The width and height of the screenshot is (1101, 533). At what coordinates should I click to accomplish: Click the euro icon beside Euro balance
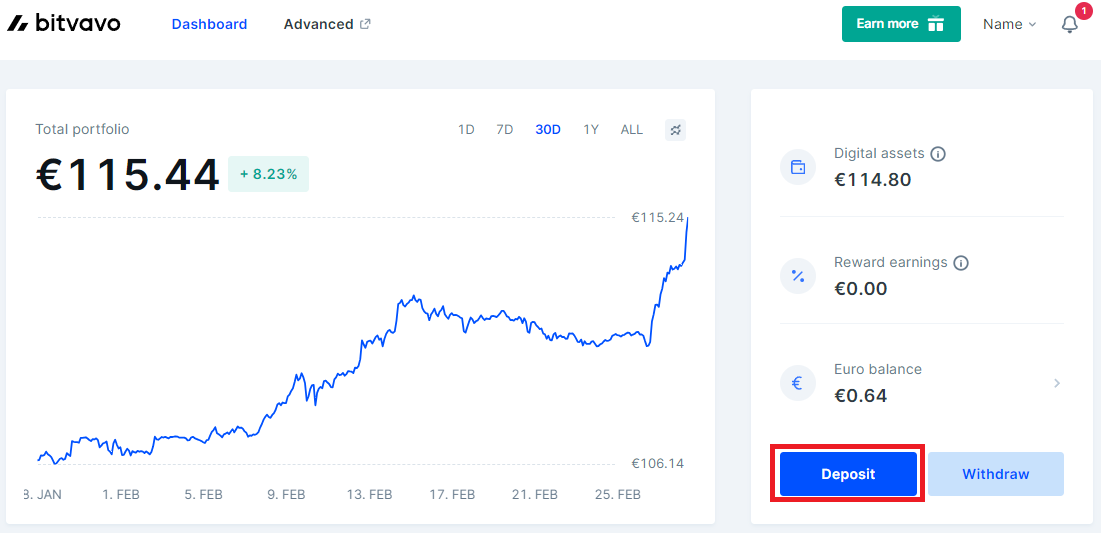tap(798, 383)
